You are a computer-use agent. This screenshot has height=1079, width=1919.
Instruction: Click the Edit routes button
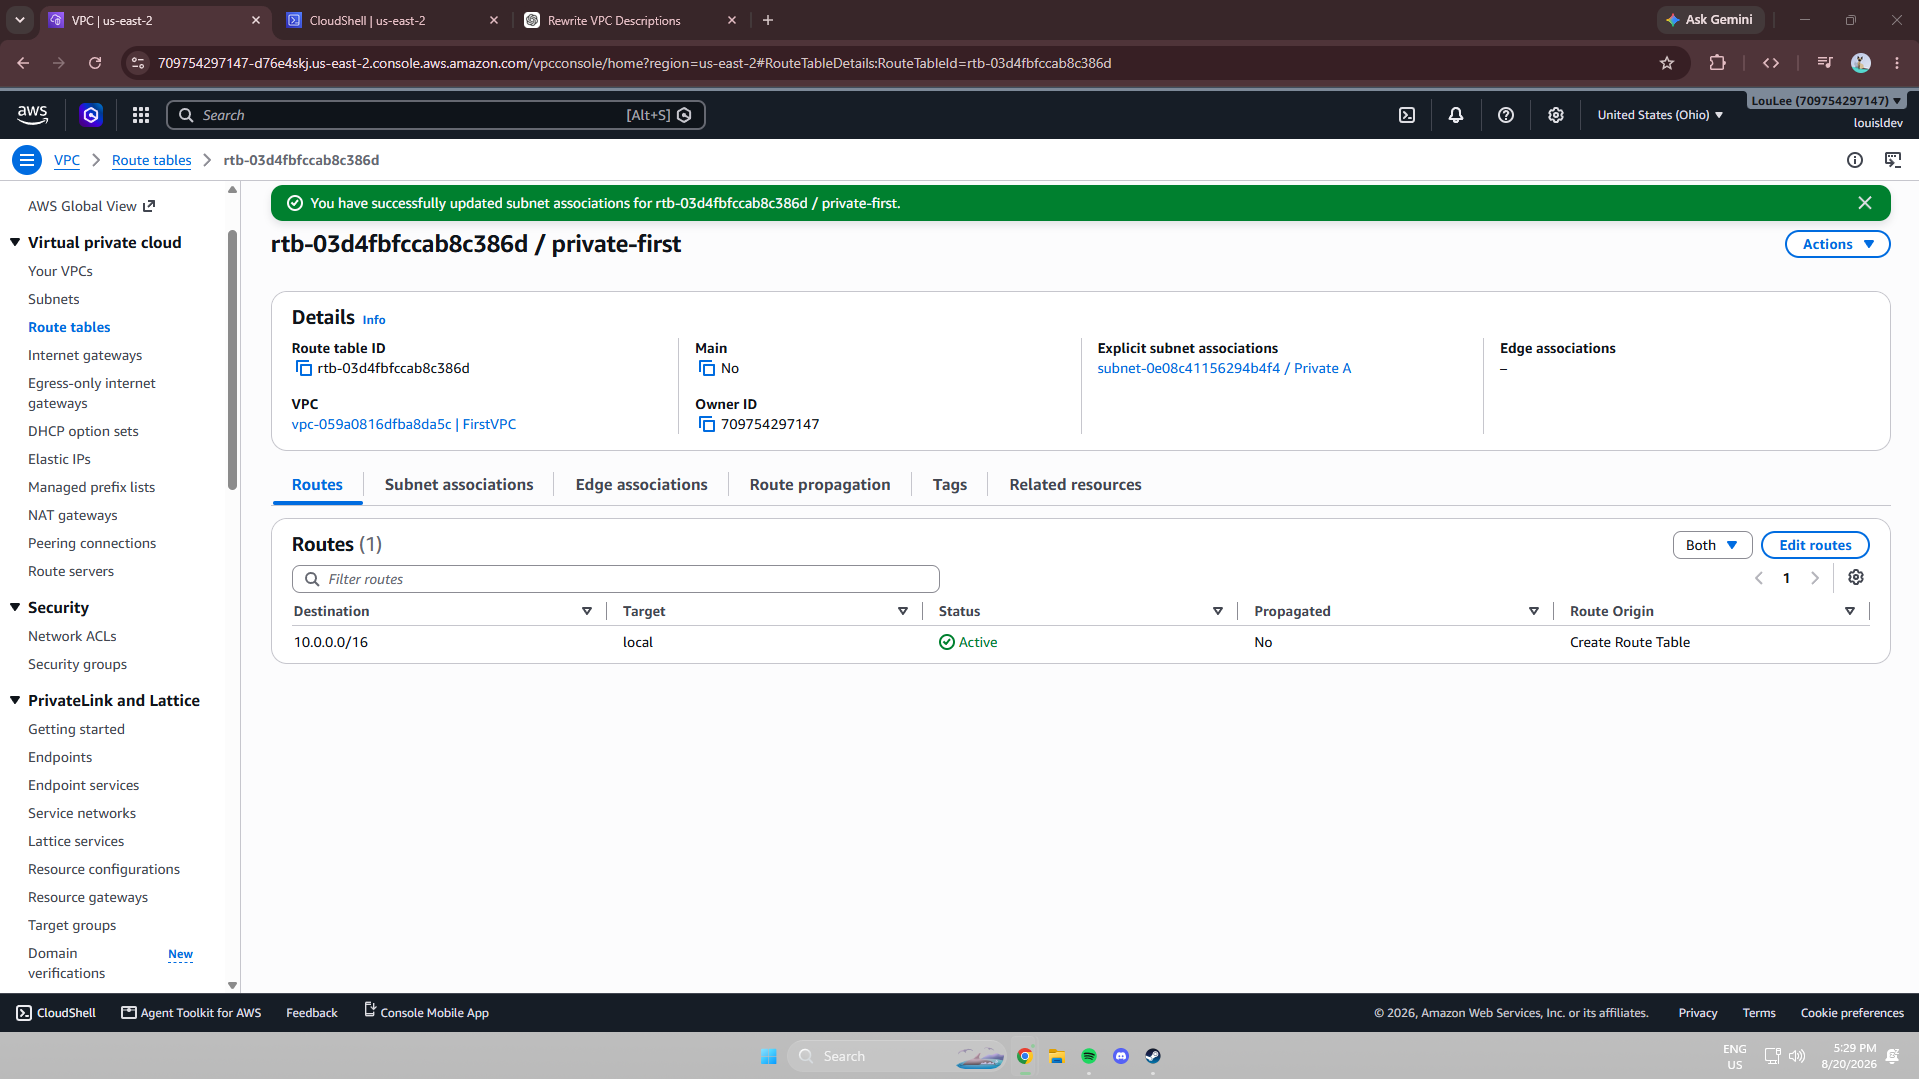coord(1815,545)
